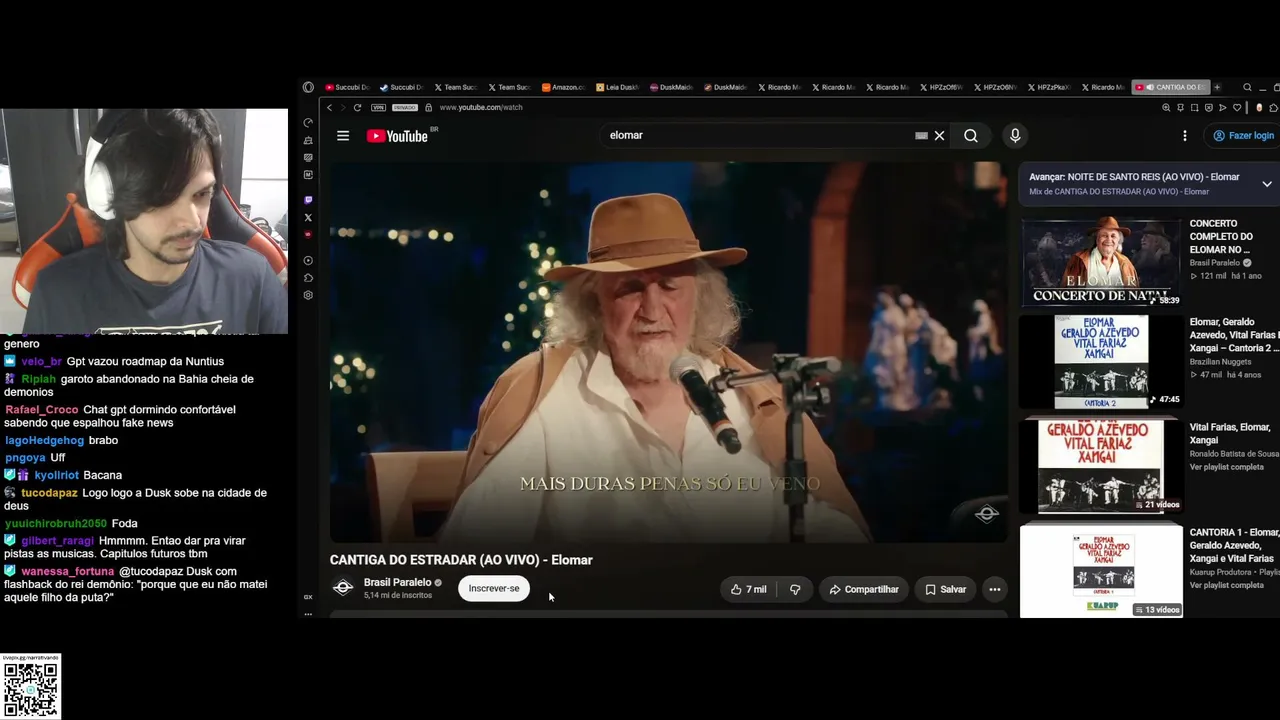This screenshot has height=720, width=1280.
Task: Open the Opera menu icon in tab bar
Action: pyautogui.click(x=308, y=87)
